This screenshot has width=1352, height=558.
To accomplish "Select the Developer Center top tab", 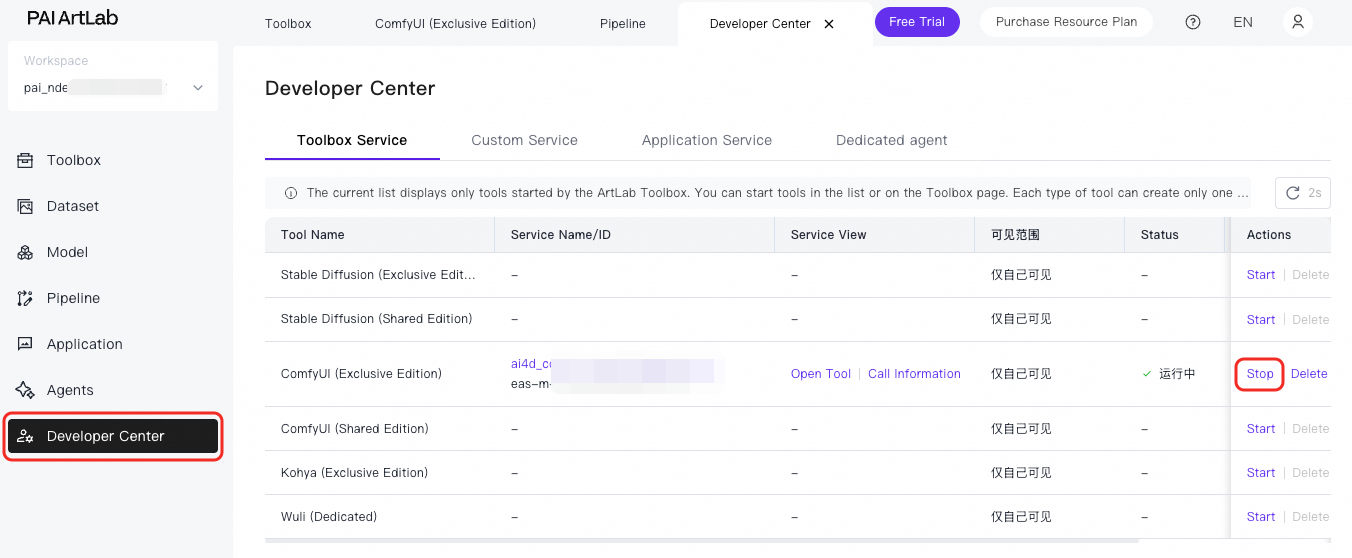I will (760, 24).
